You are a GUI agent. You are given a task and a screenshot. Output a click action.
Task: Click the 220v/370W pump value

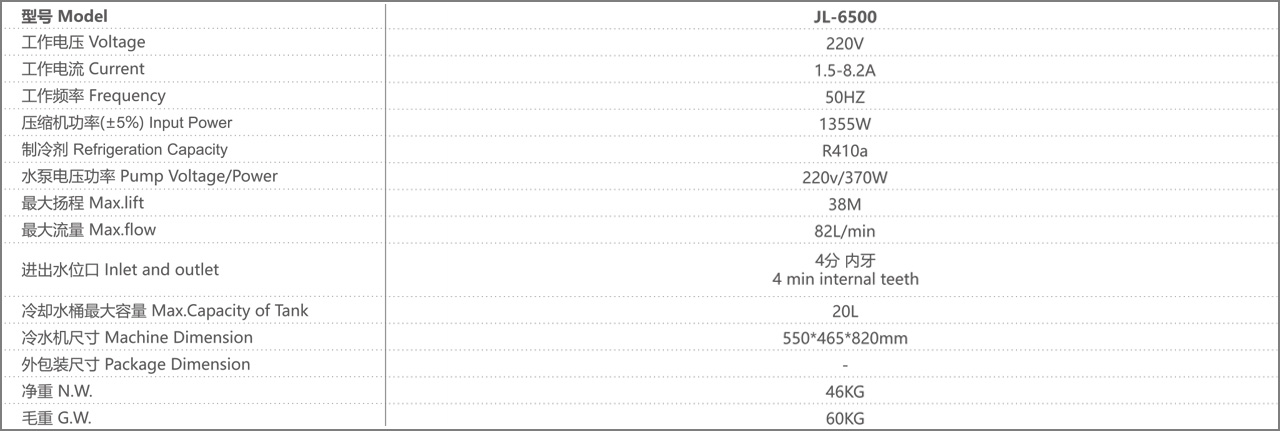click(845, 178)
